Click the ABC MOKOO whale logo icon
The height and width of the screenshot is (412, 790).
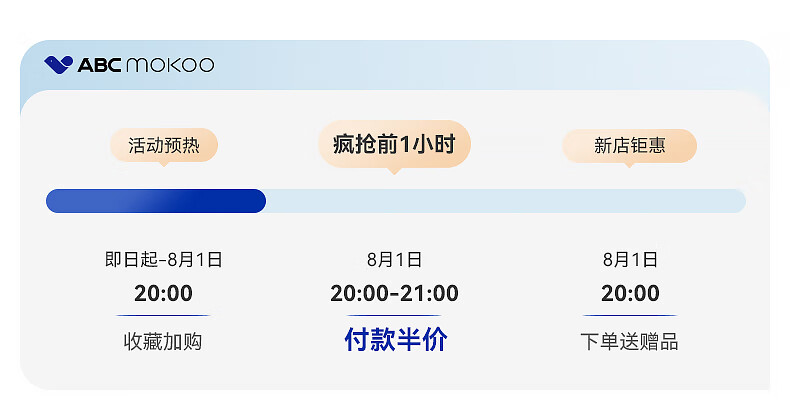point(58,64)
